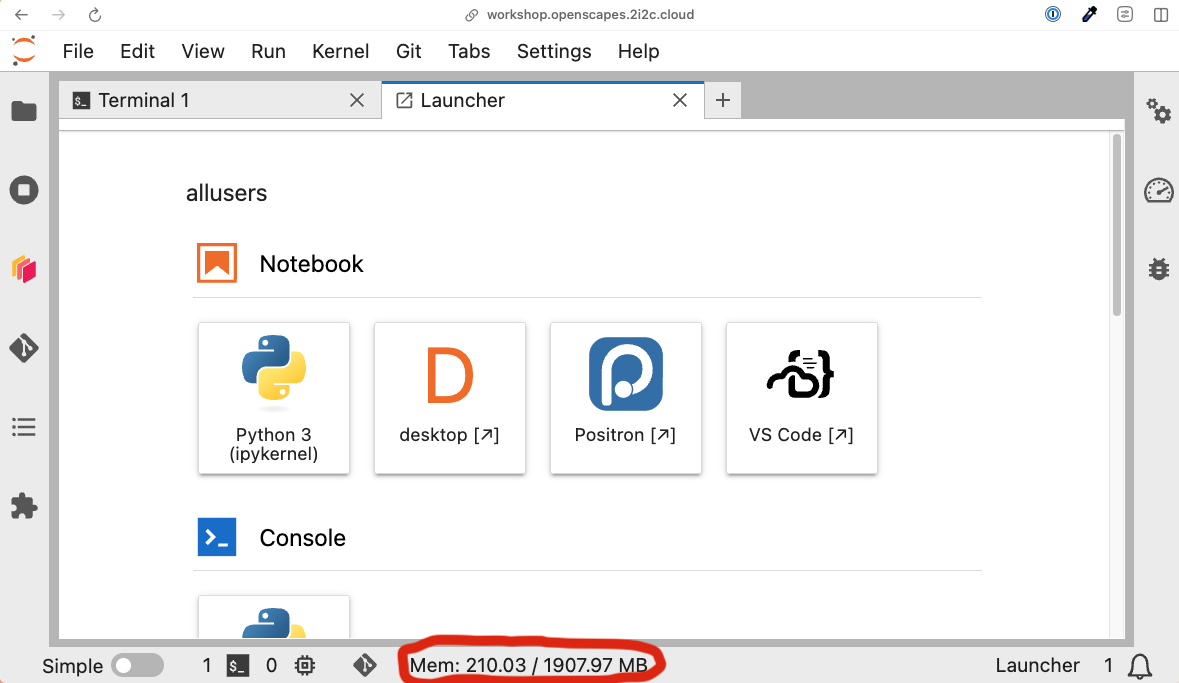
Task: Launch desktop from Notebook section
Action: point(450,398)
